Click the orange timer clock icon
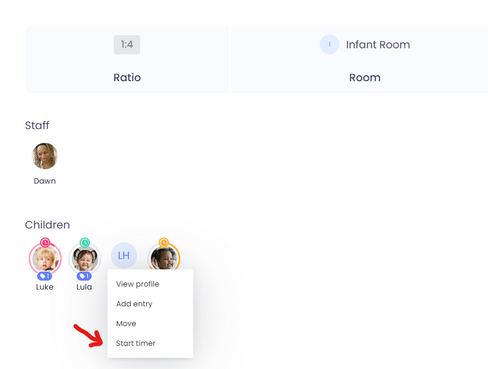Image resolution: width=488 pixels, height=369 pixels. (163, 242)
